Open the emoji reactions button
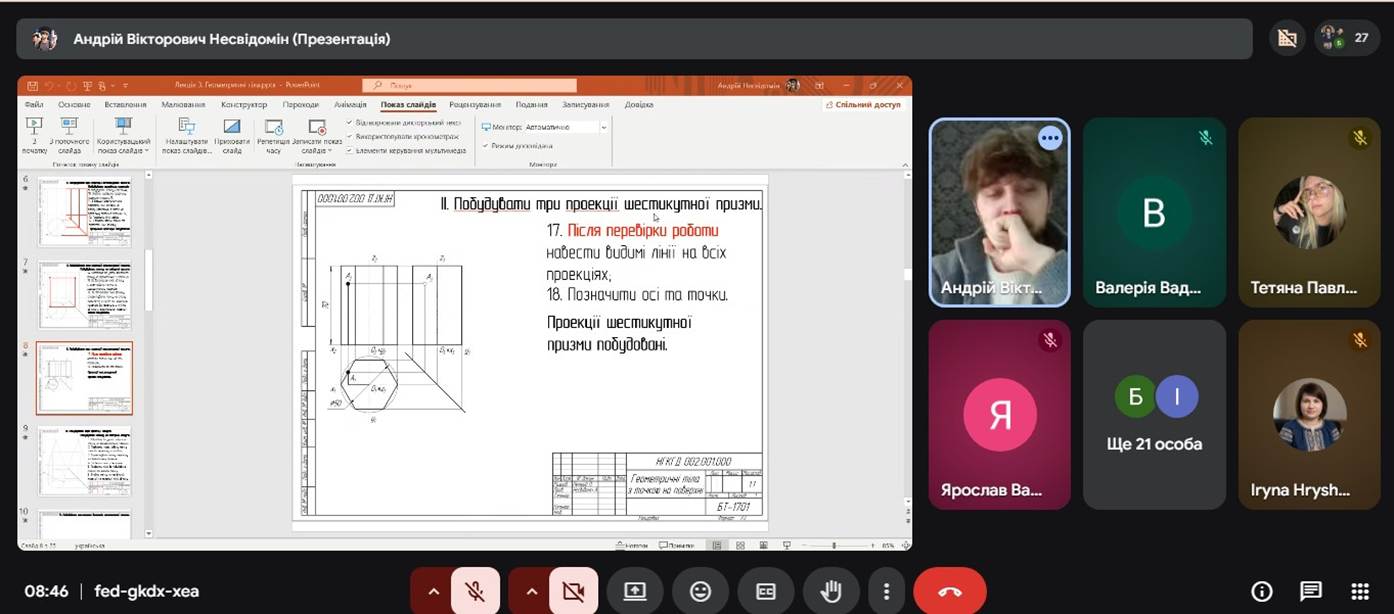This screenshot has height=614, width=1394. tap(700, 591)
